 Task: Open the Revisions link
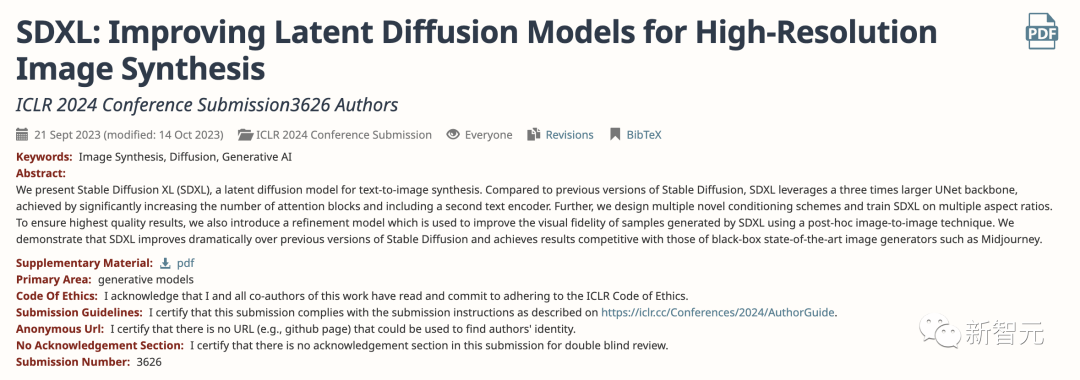point(570,135)
